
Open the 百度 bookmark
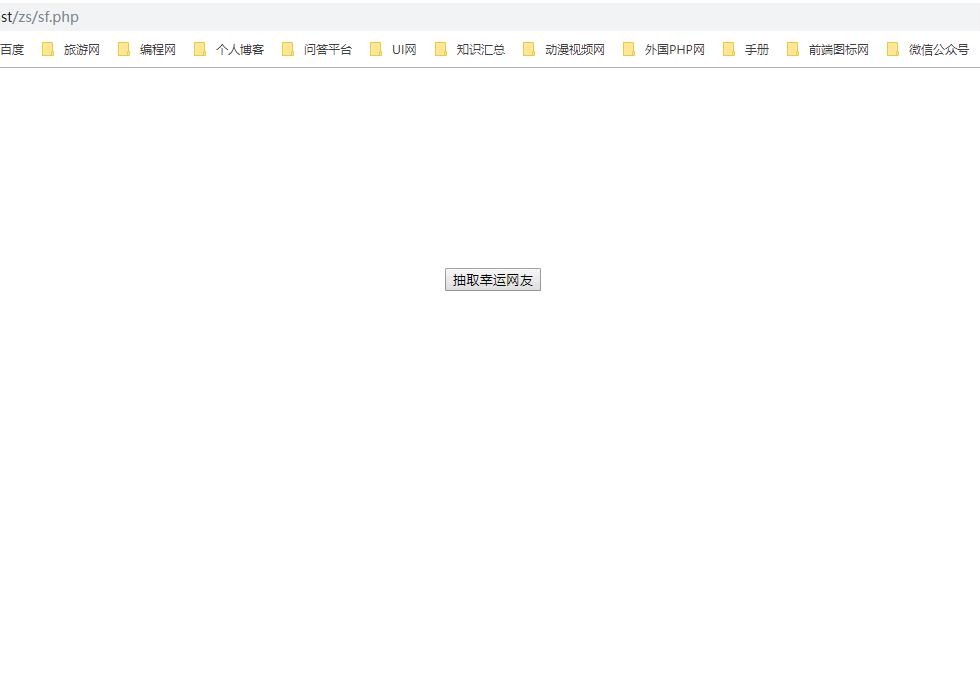(x=12, y=48)
